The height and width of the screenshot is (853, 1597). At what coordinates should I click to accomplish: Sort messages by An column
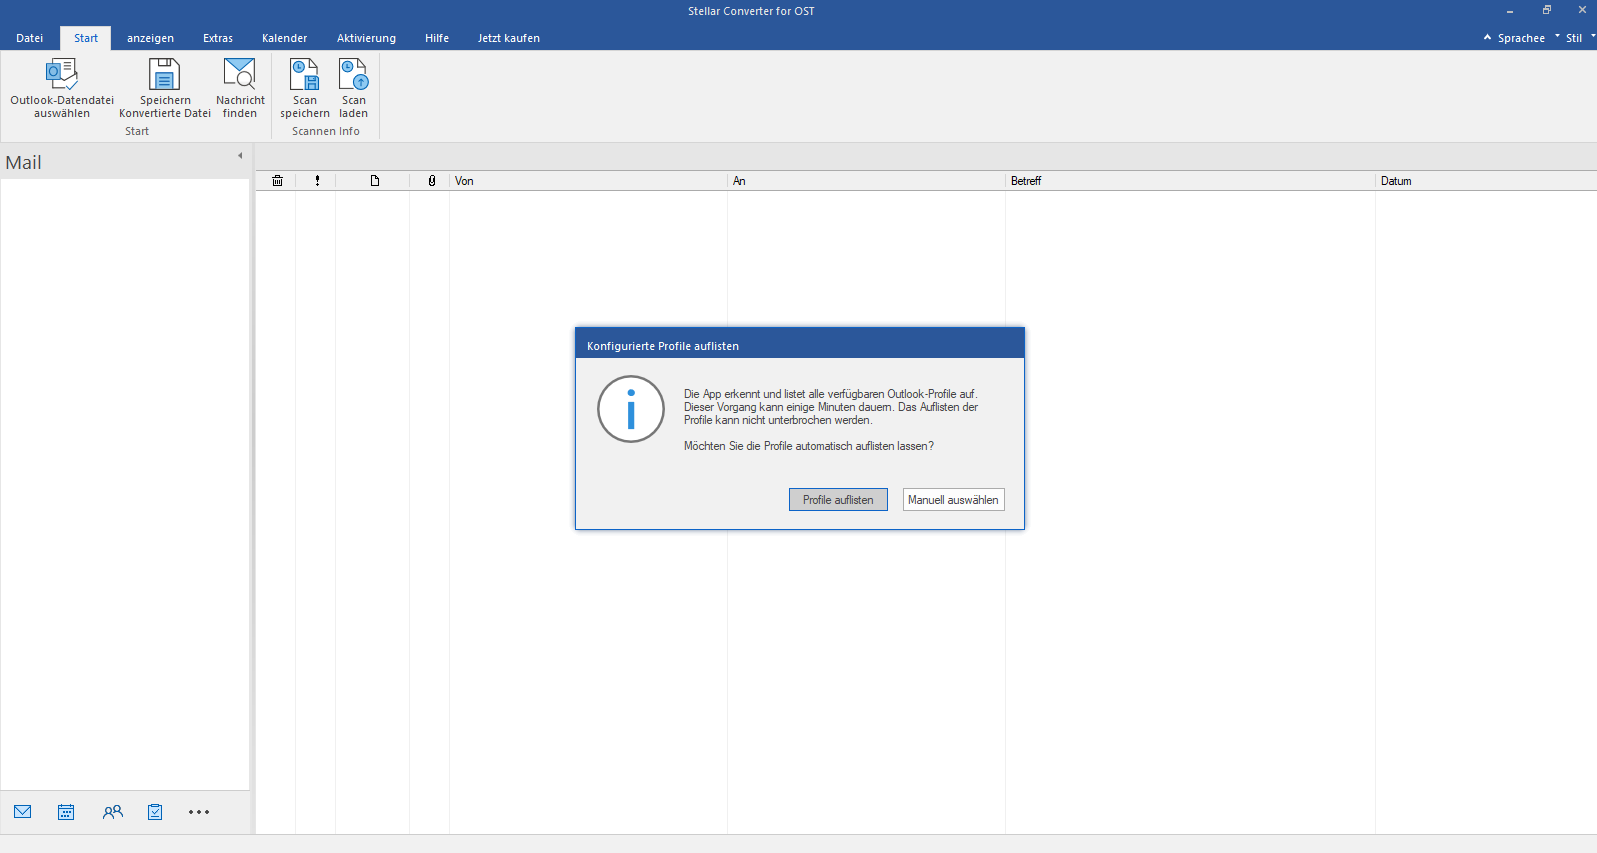866,181
